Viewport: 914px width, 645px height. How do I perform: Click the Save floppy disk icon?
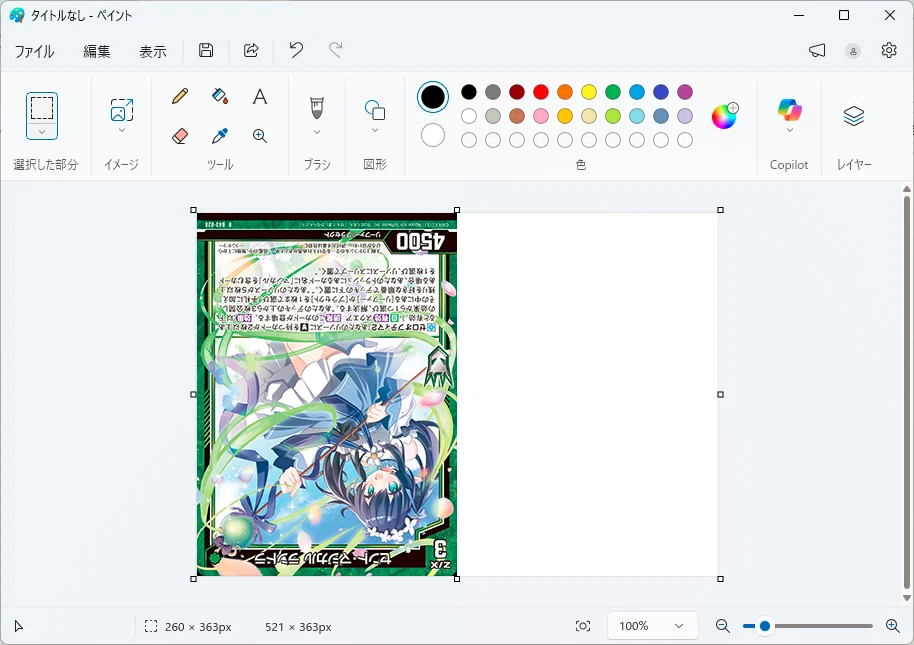[206, 50]
